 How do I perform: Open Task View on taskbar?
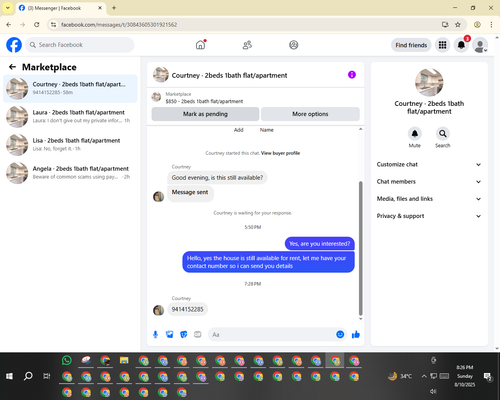tap(47, 376)
